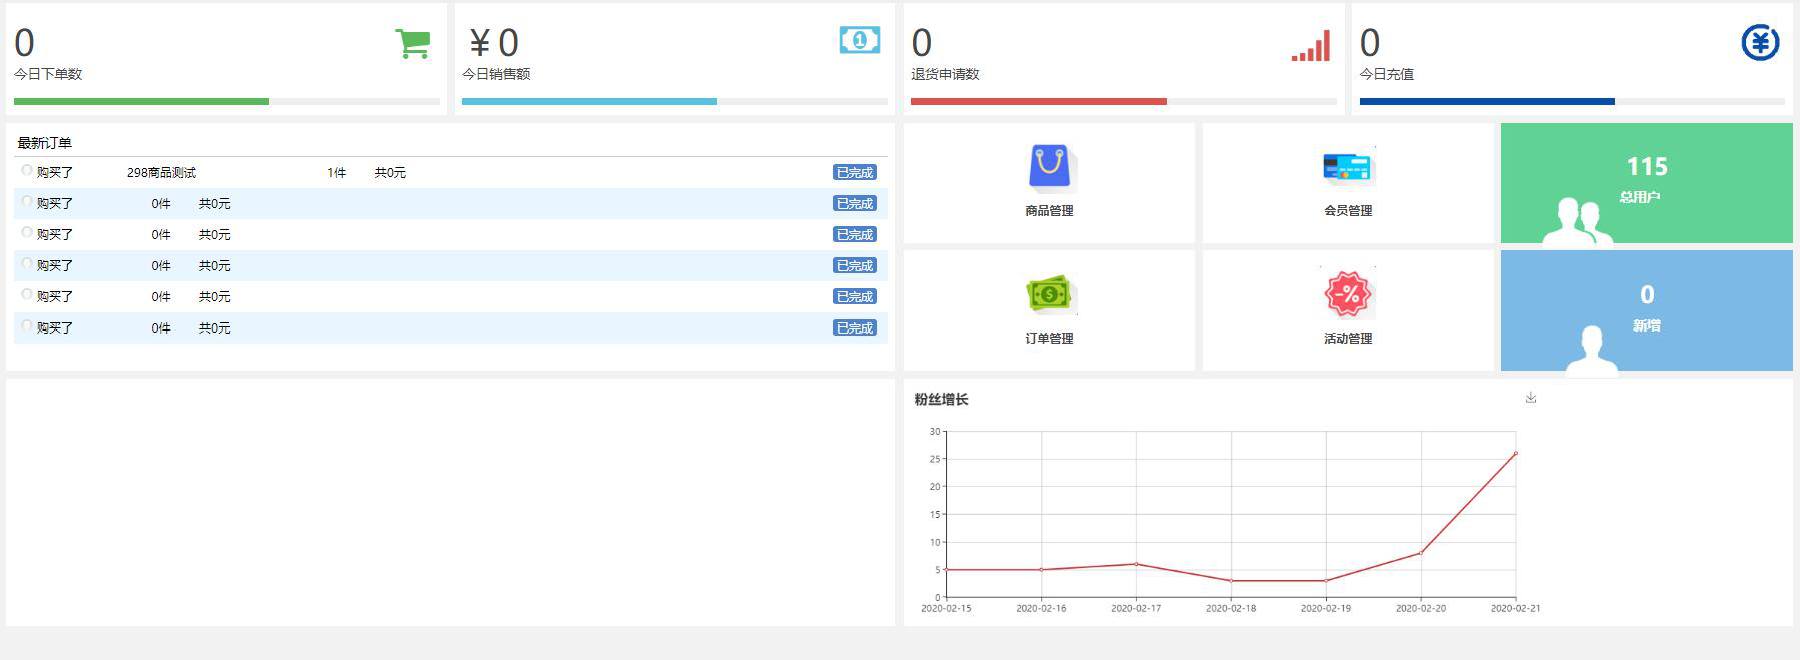Image resolution: width=1800 pixels, height=660 pixels.
Task: Click the blue banknote sales icon
Action: (859, 40)
